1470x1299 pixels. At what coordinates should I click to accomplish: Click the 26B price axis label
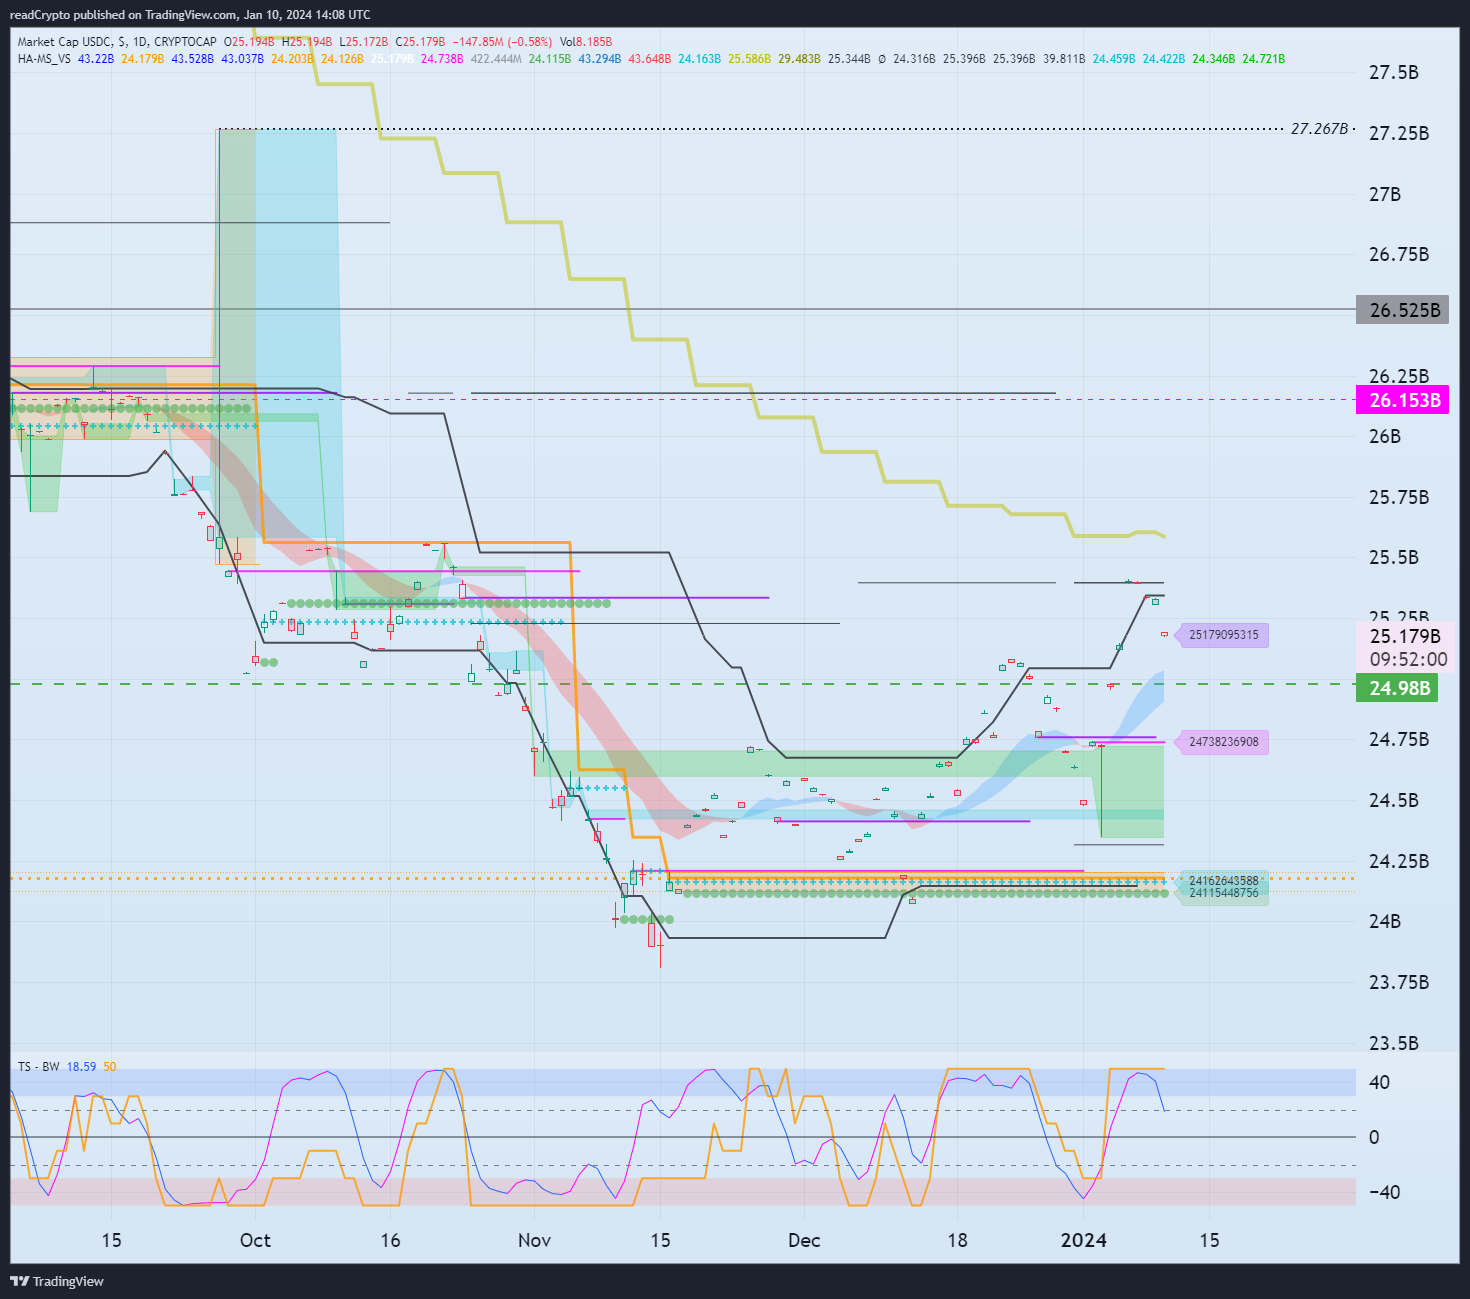click(x=1384, y=437)
